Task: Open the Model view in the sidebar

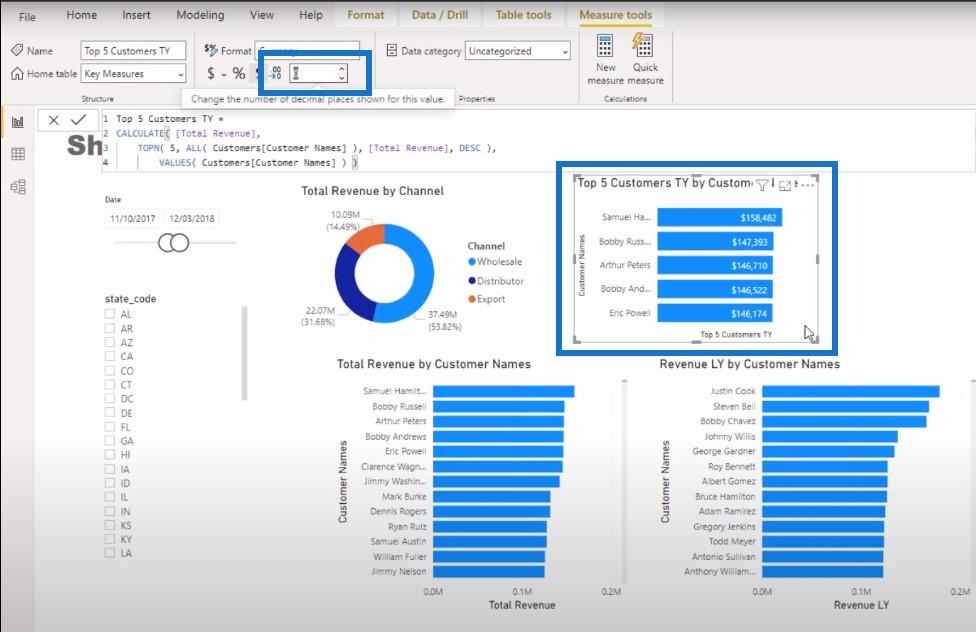Action: tap(17, 186)
